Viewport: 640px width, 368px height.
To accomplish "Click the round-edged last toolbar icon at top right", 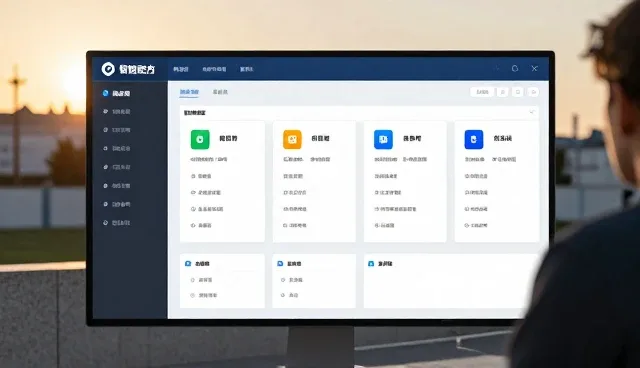I will [x=533, y=92].
